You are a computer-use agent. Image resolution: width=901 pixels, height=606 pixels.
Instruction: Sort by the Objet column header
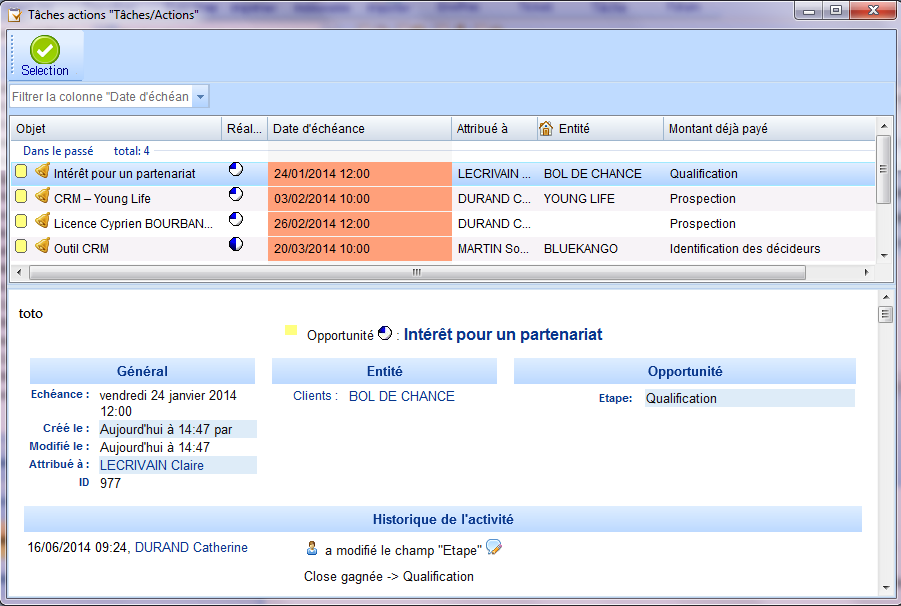coord(115,129)
